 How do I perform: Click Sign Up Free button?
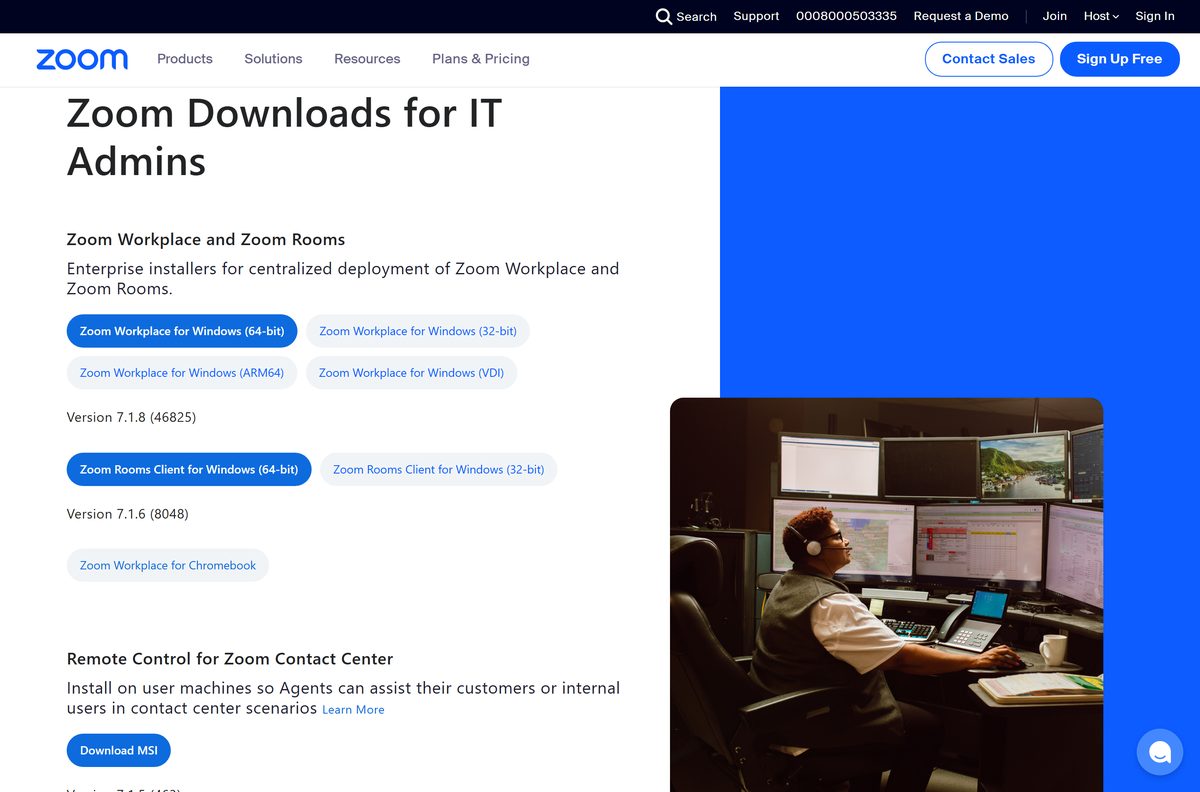[x=1119, y=59]
